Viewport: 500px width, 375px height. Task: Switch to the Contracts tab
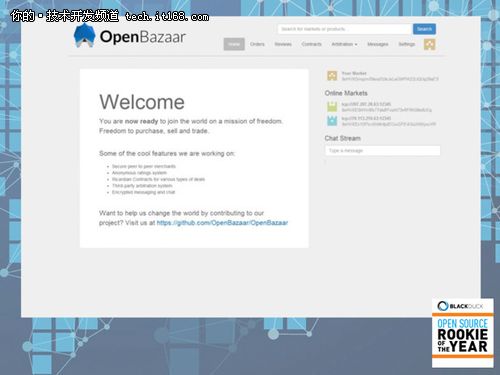(x=311, y=44)
